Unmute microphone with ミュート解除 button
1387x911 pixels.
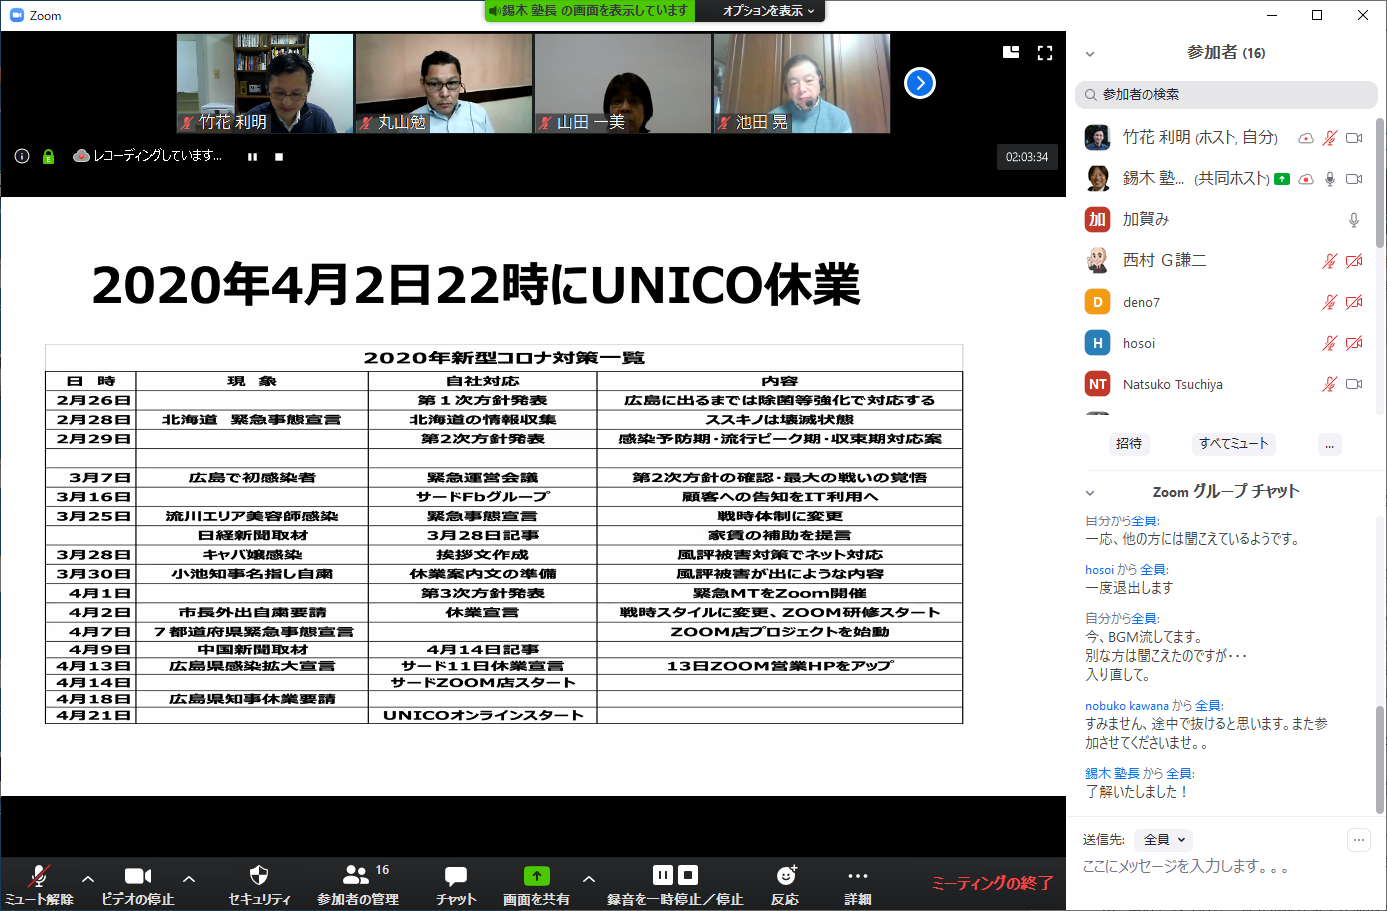(x=38, y=884)
